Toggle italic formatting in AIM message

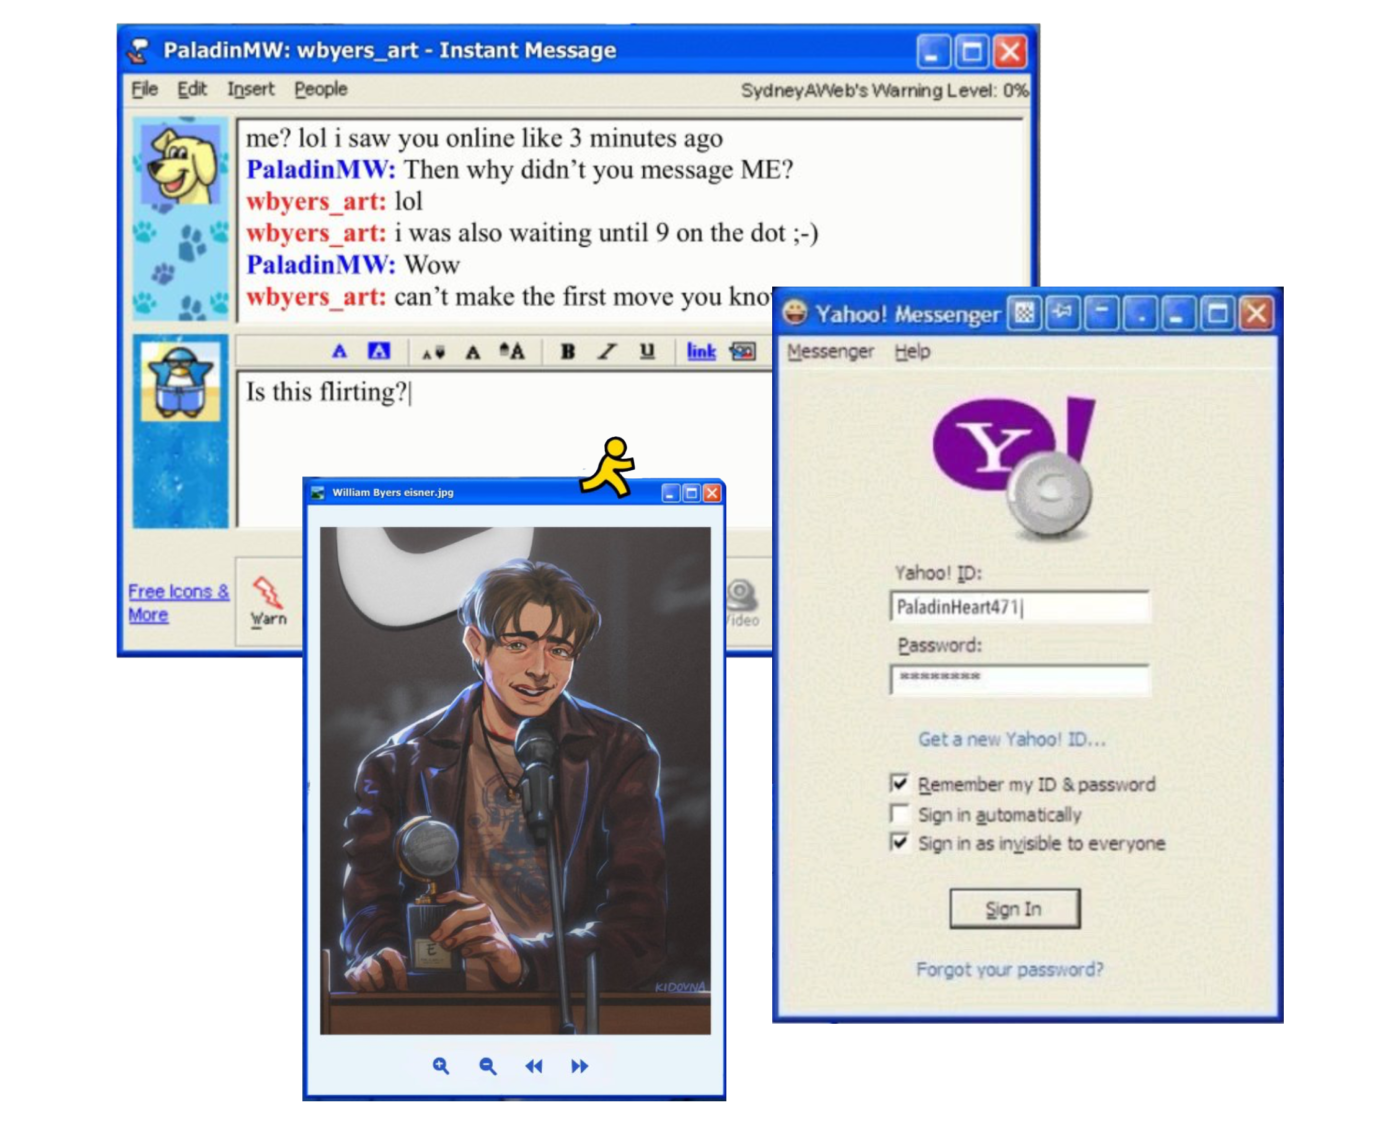[607, 351]
